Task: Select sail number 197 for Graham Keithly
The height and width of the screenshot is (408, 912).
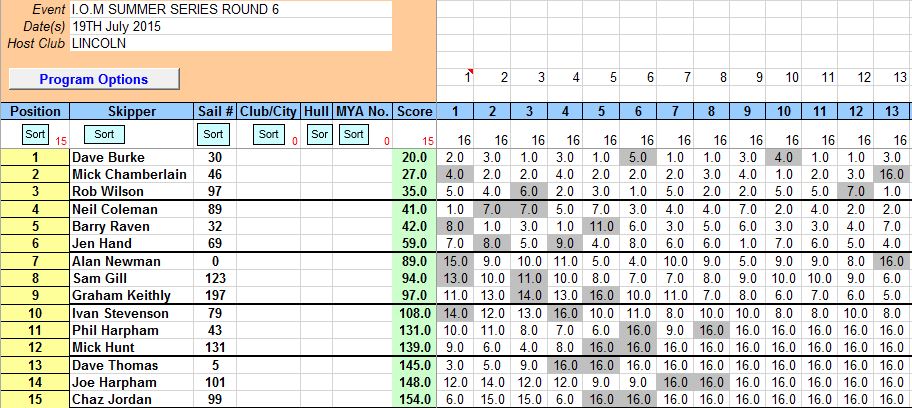Action: point(214,296)
